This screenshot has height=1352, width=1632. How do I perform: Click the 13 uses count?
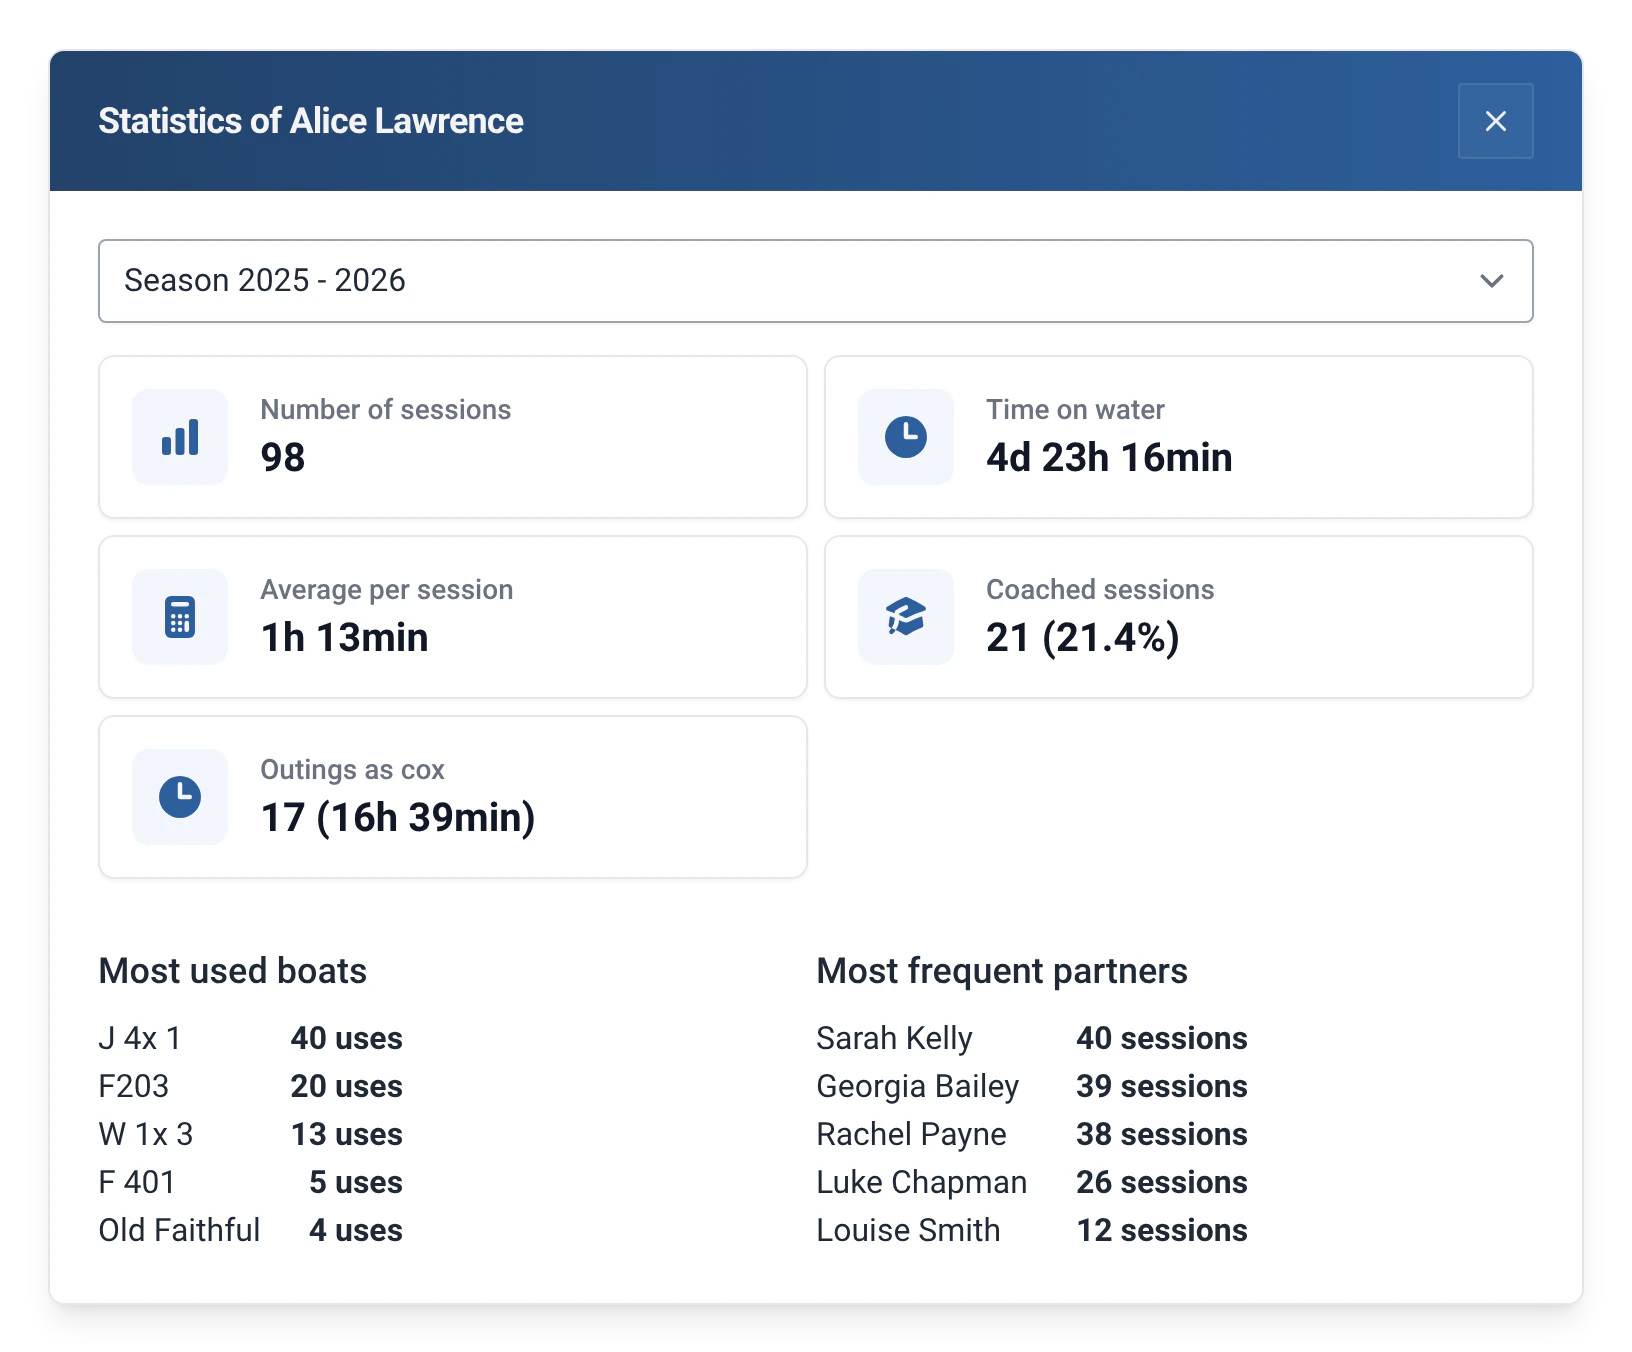pos(346,1134)
